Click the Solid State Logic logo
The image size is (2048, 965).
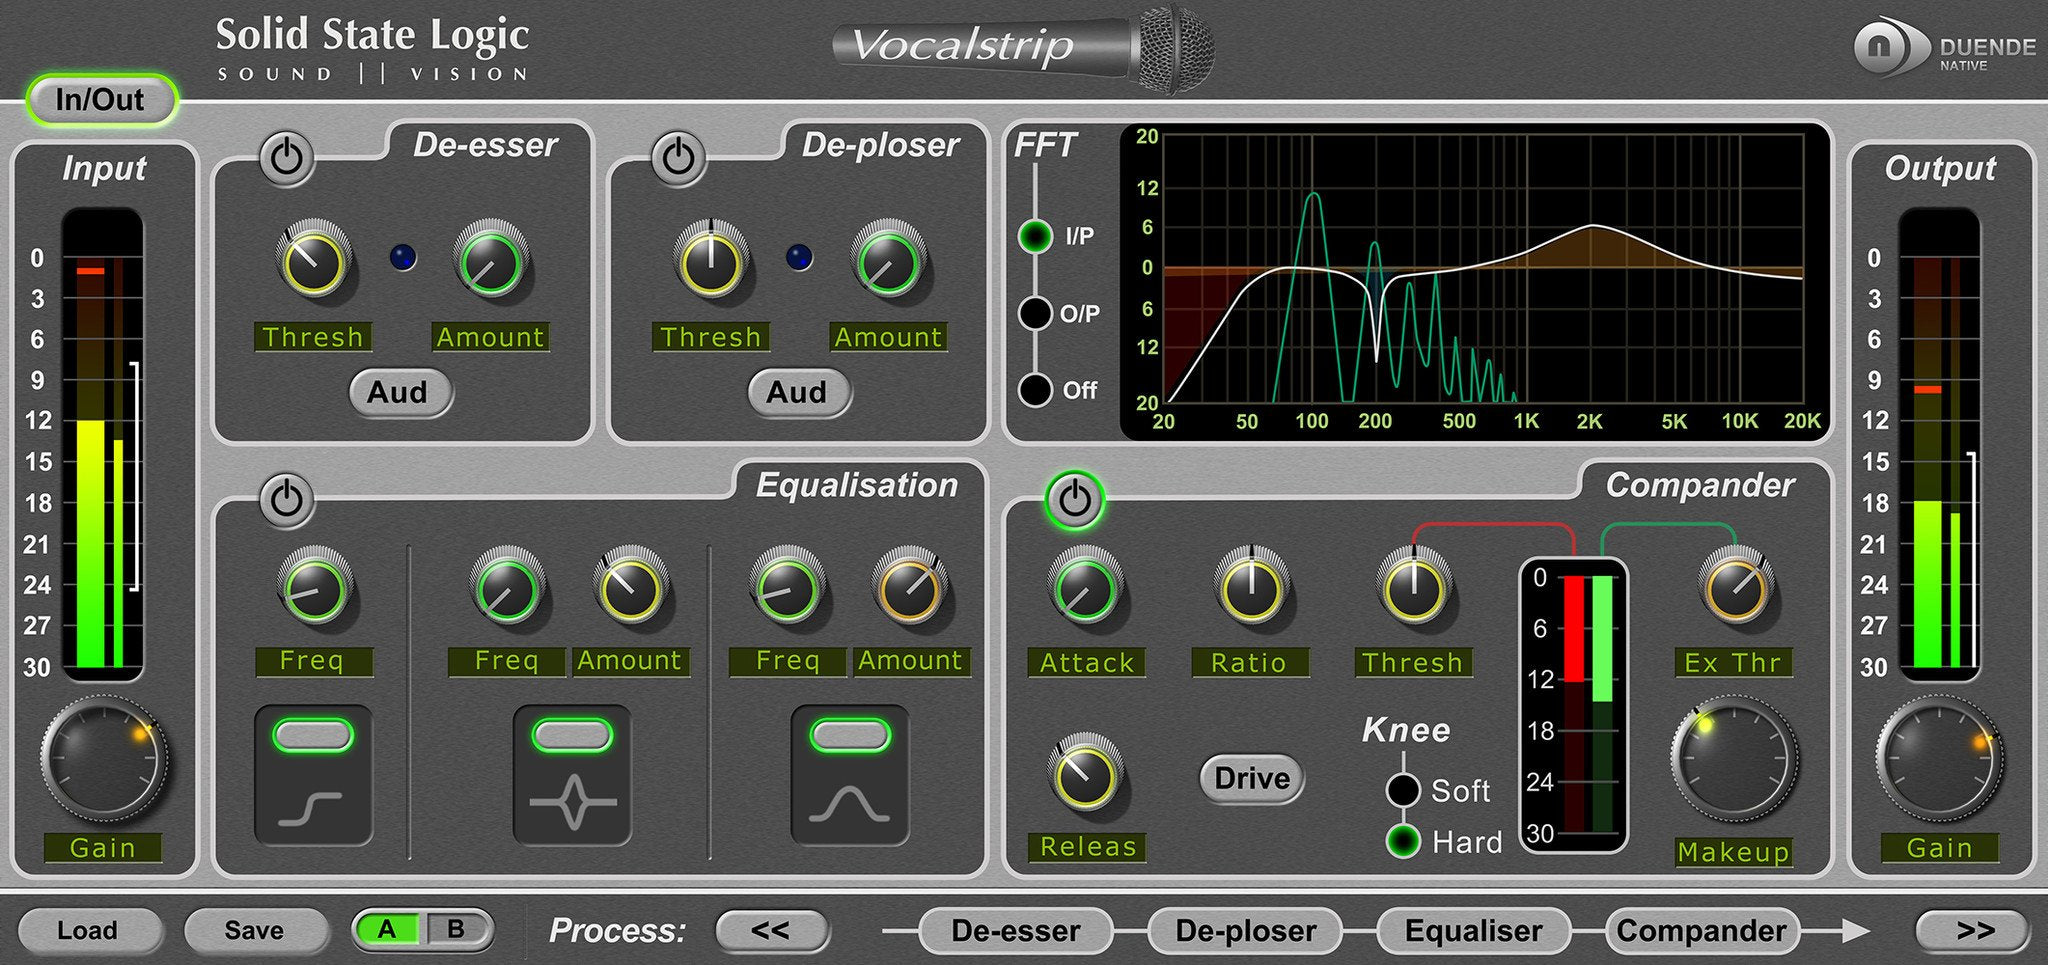coord(372,48)
